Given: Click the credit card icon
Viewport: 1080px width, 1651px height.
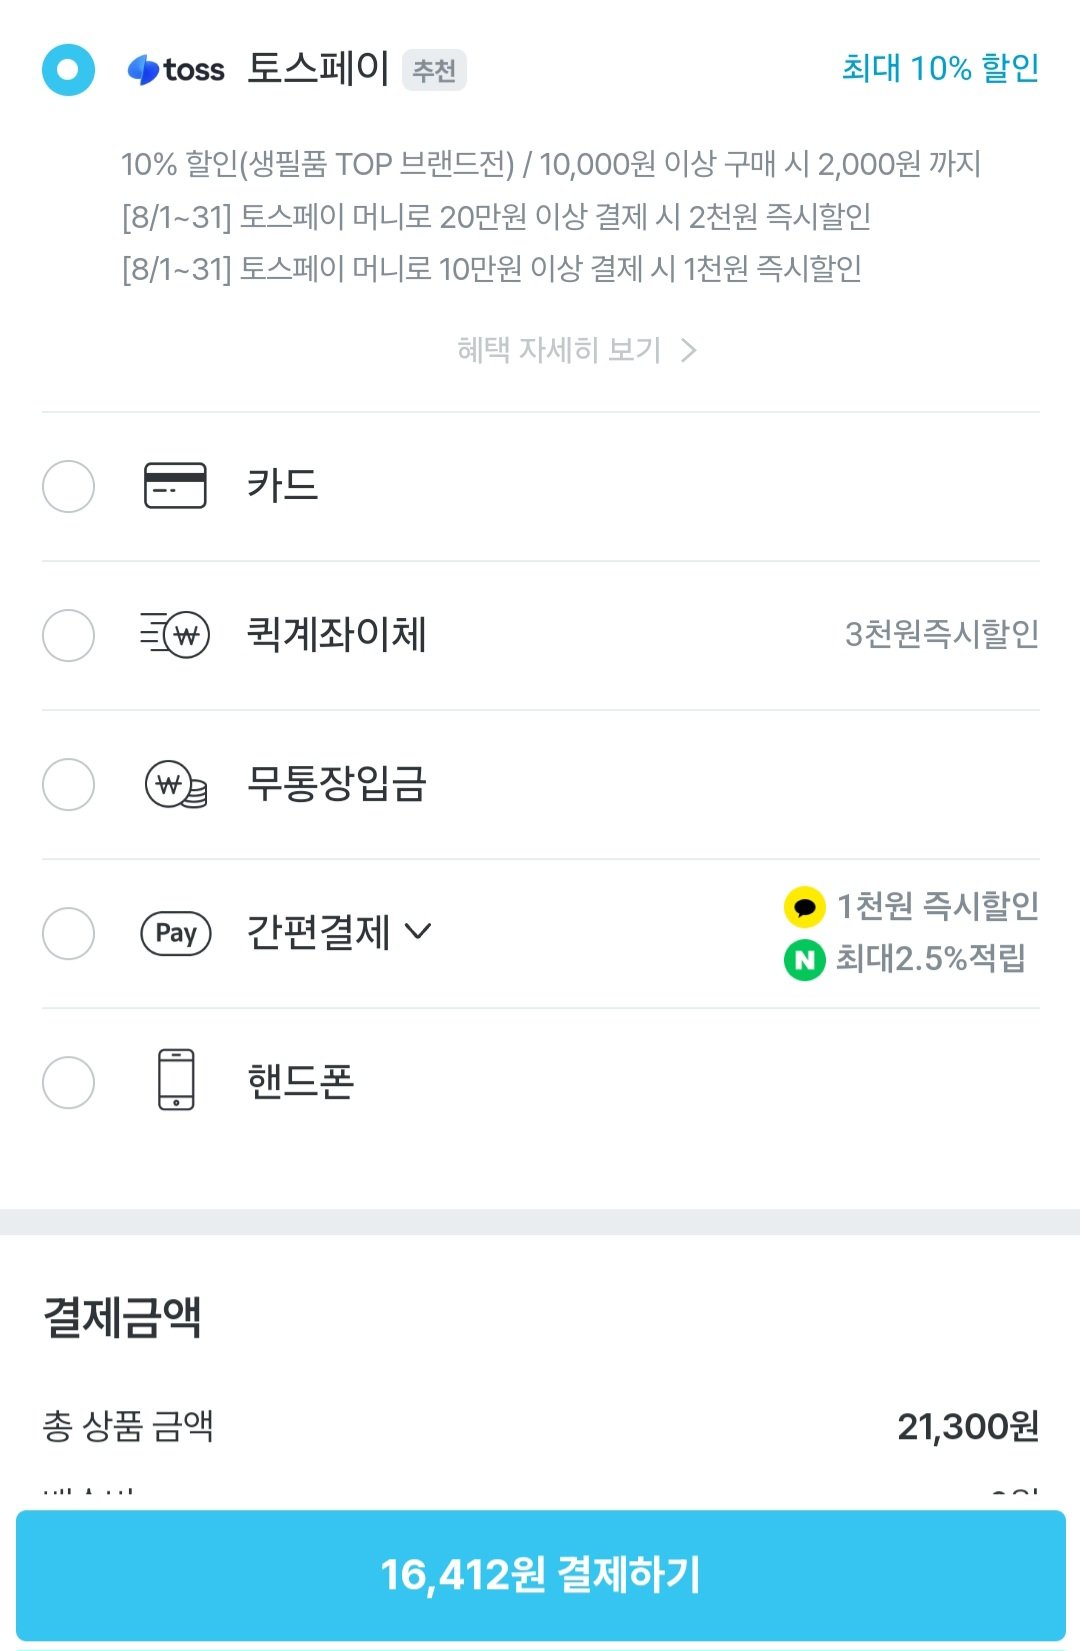Looking at the screenshot, I should coord(175,486).
